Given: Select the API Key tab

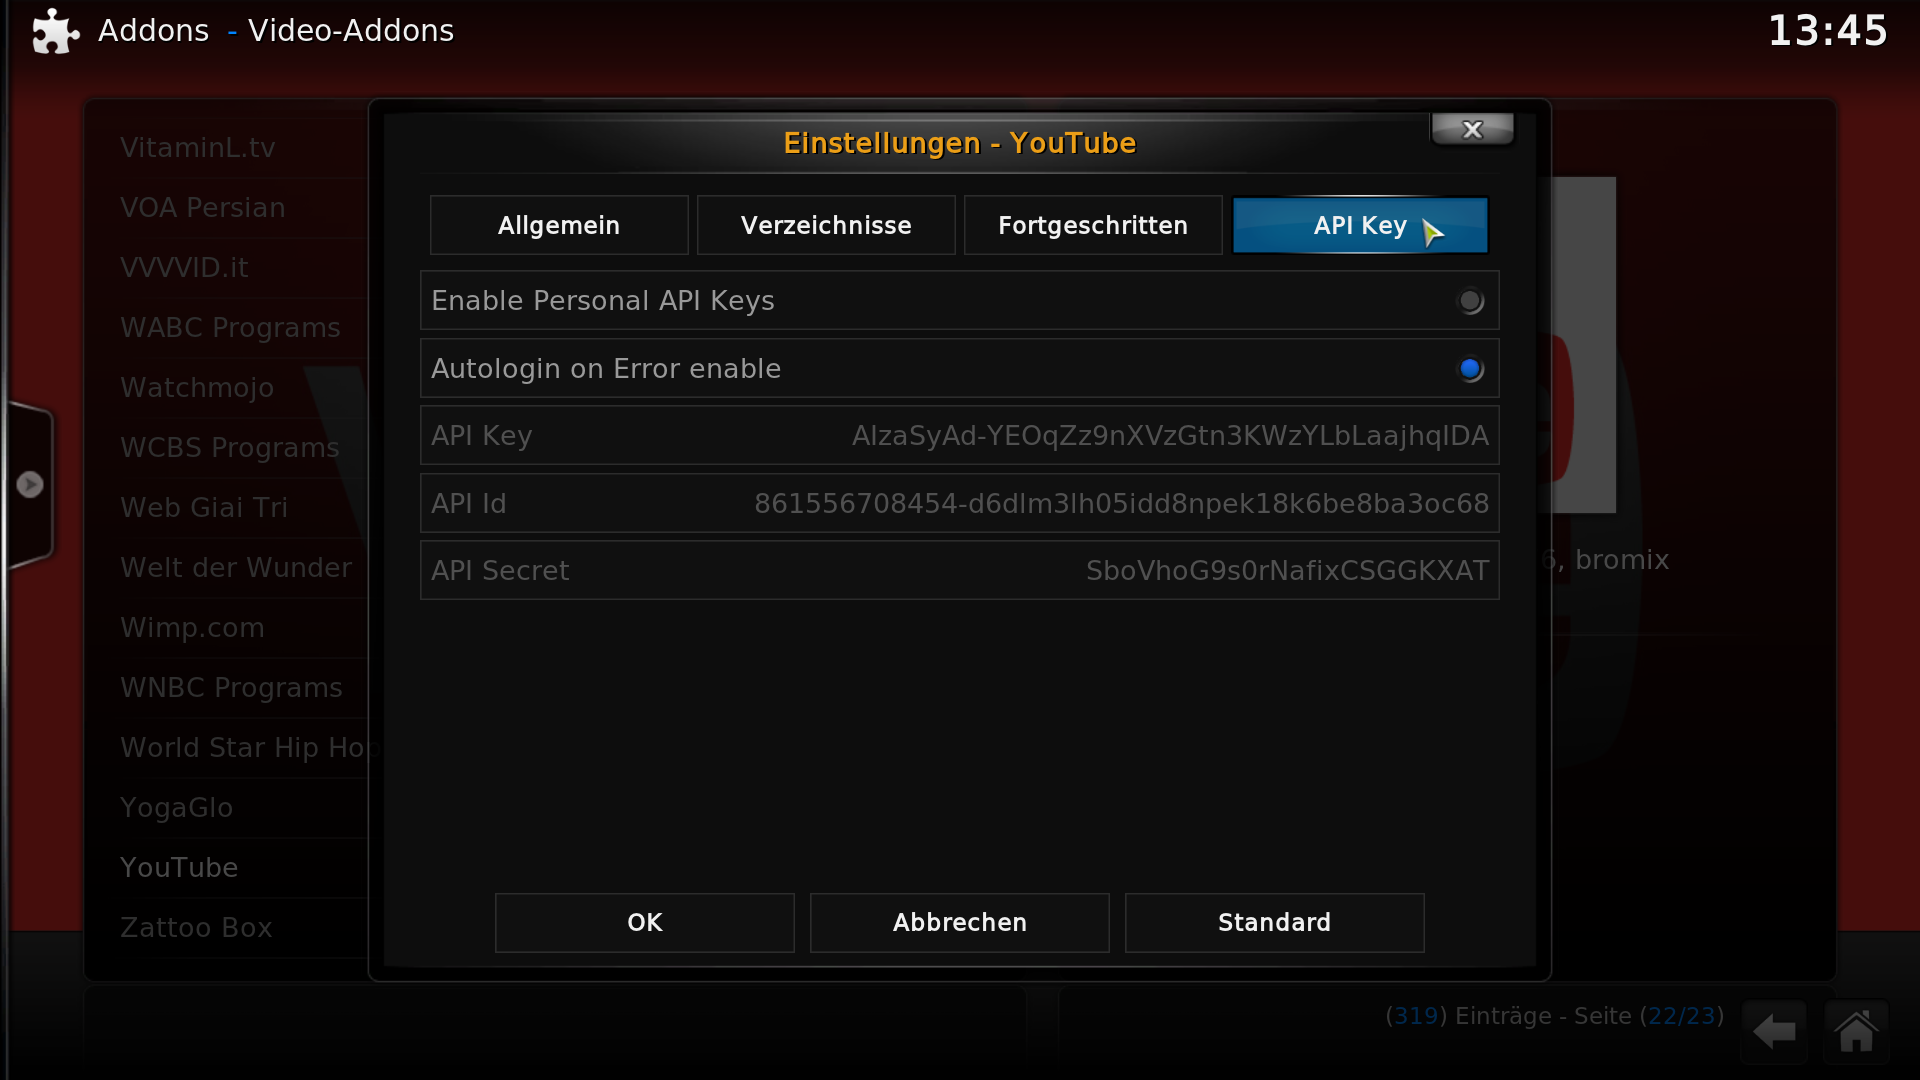Looking at the screenshot, I should pos(1360,225).
